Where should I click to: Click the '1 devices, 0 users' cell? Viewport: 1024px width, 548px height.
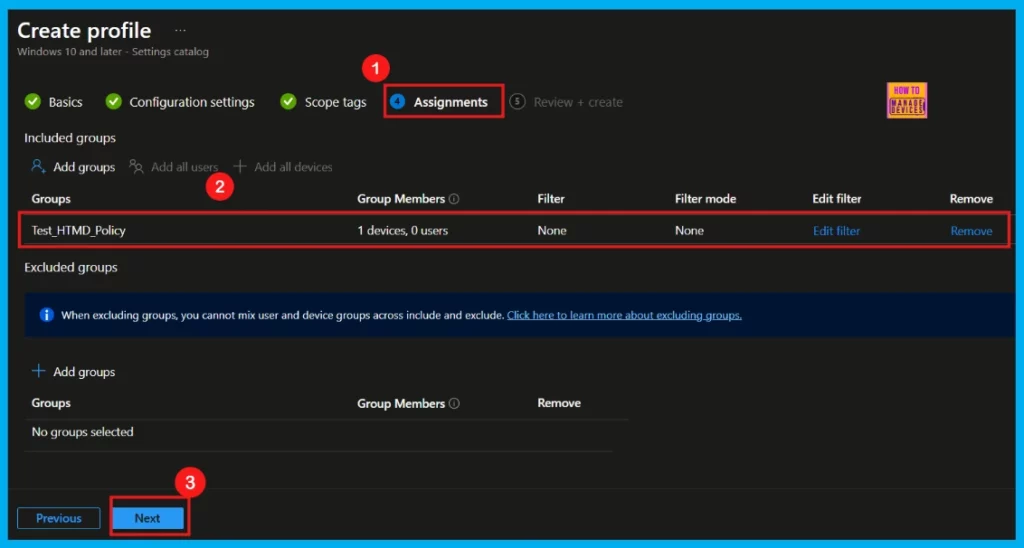pos(402,231)
